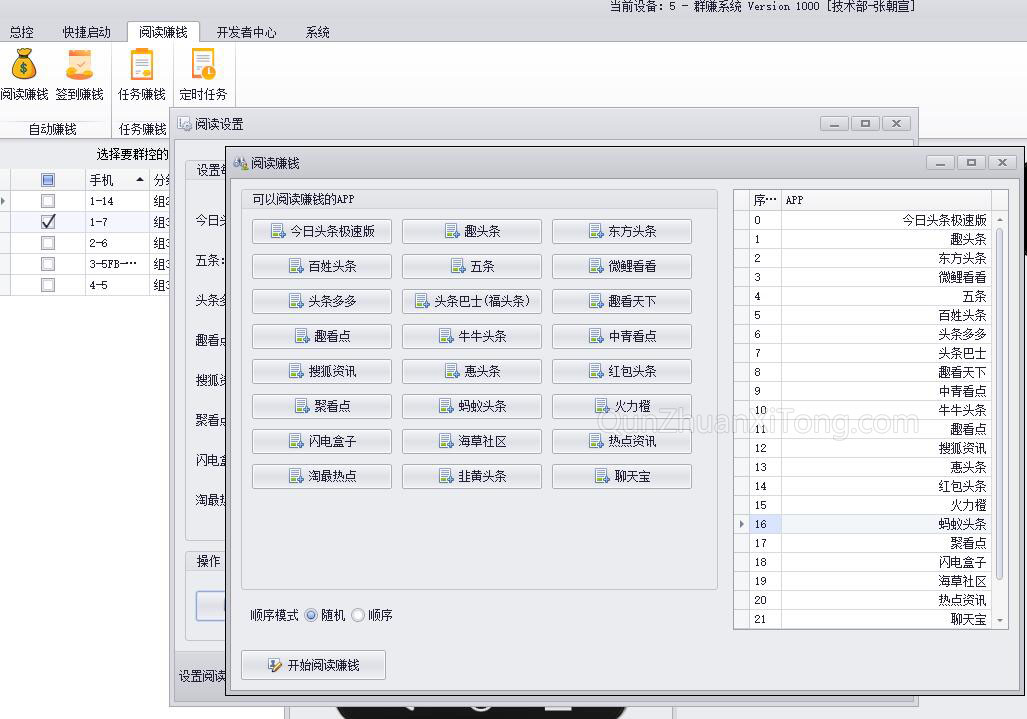
Task: Toggle select-all checkbox in phone table header
Action: pos(48,180)
